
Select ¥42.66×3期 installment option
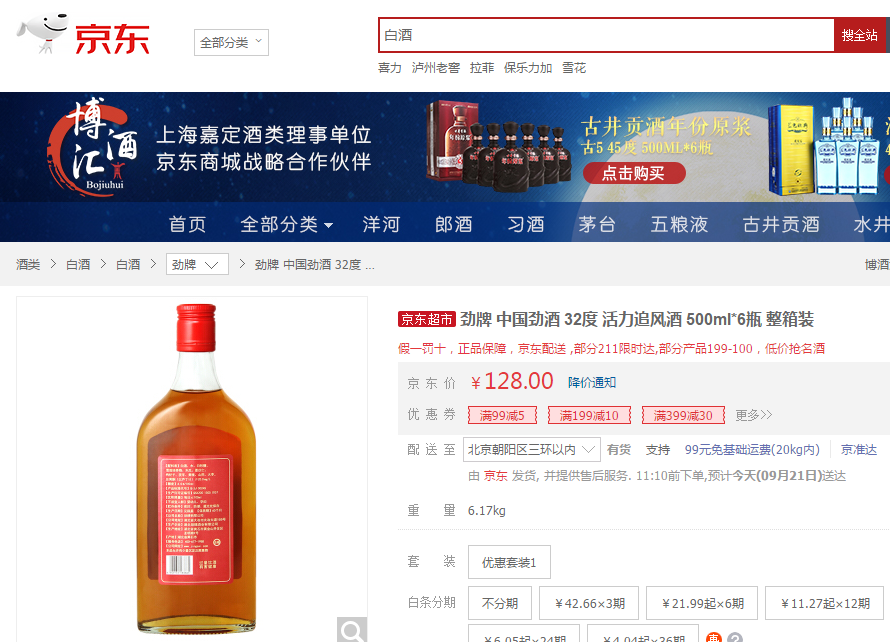tap(589, 603)
